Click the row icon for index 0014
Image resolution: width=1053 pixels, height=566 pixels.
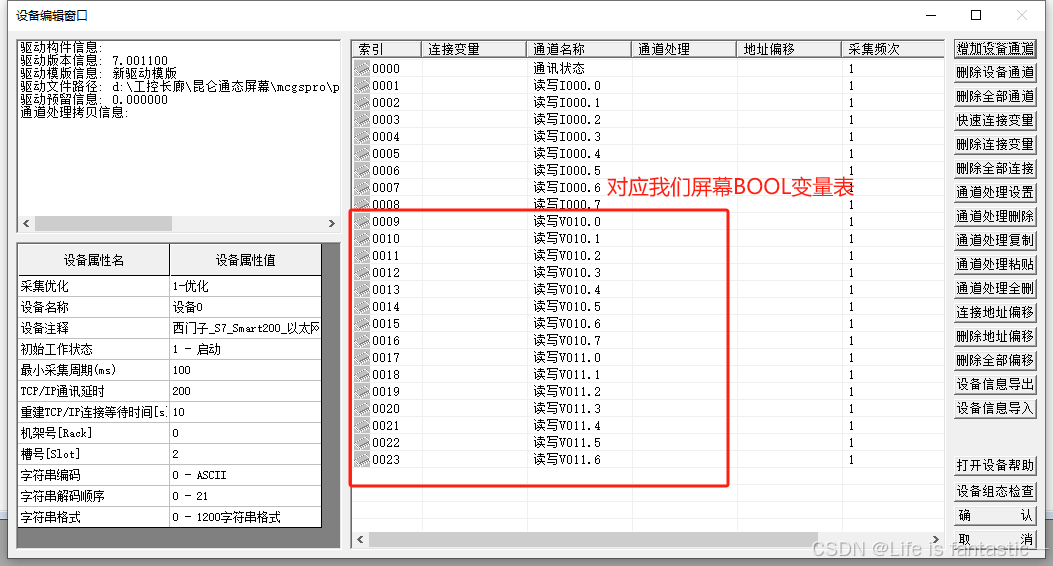362,306
